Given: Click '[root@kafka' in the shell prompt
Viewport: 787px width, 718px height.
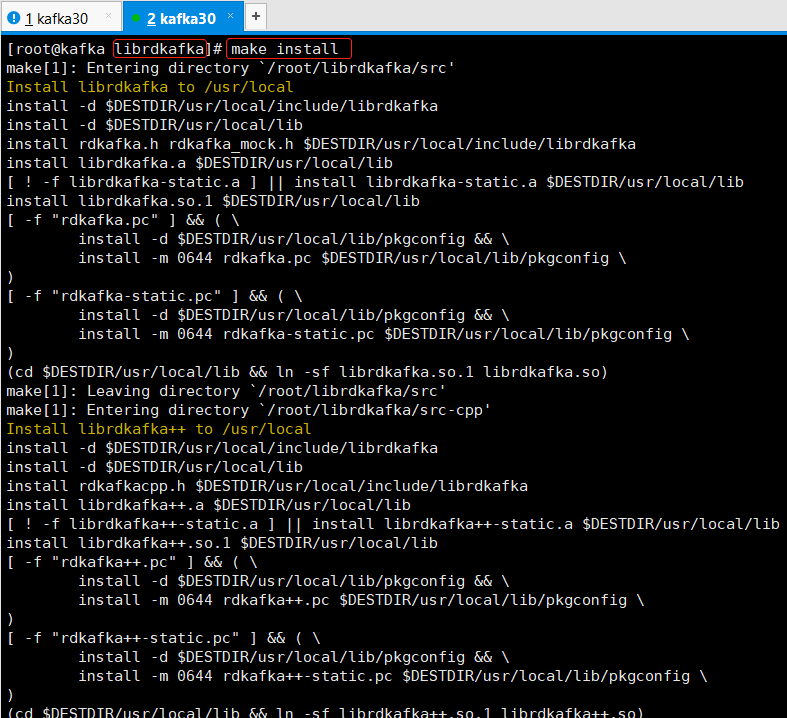Looking at the screenshot, I should (56, 49).
